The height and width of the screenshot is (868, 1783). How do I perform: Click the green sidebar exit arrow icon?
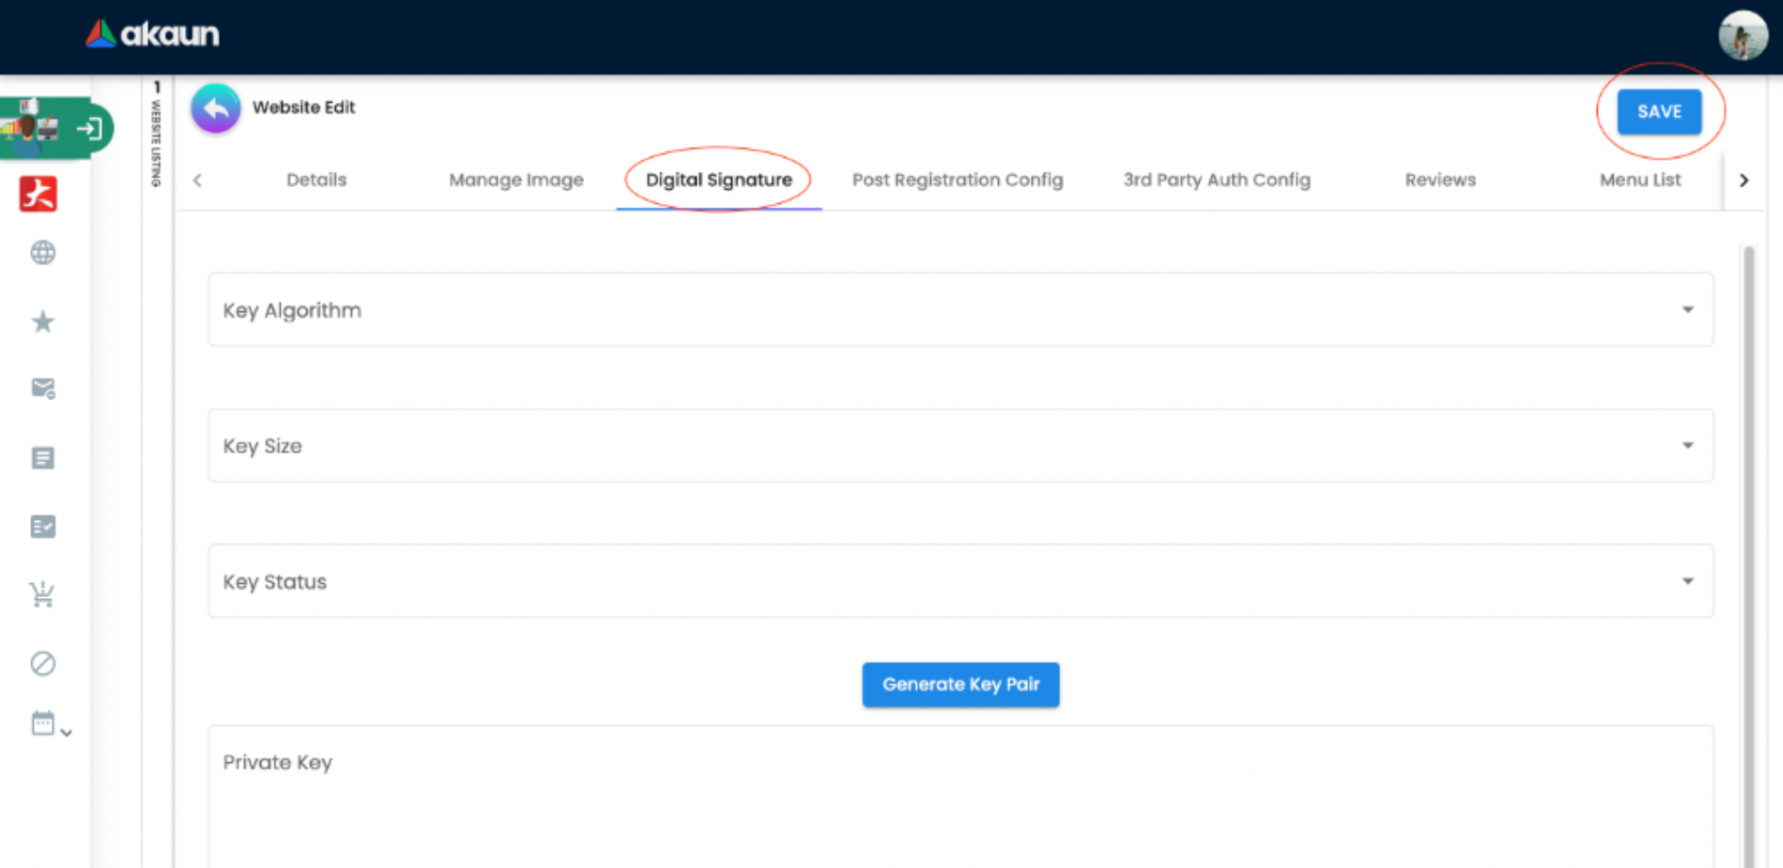90,129
